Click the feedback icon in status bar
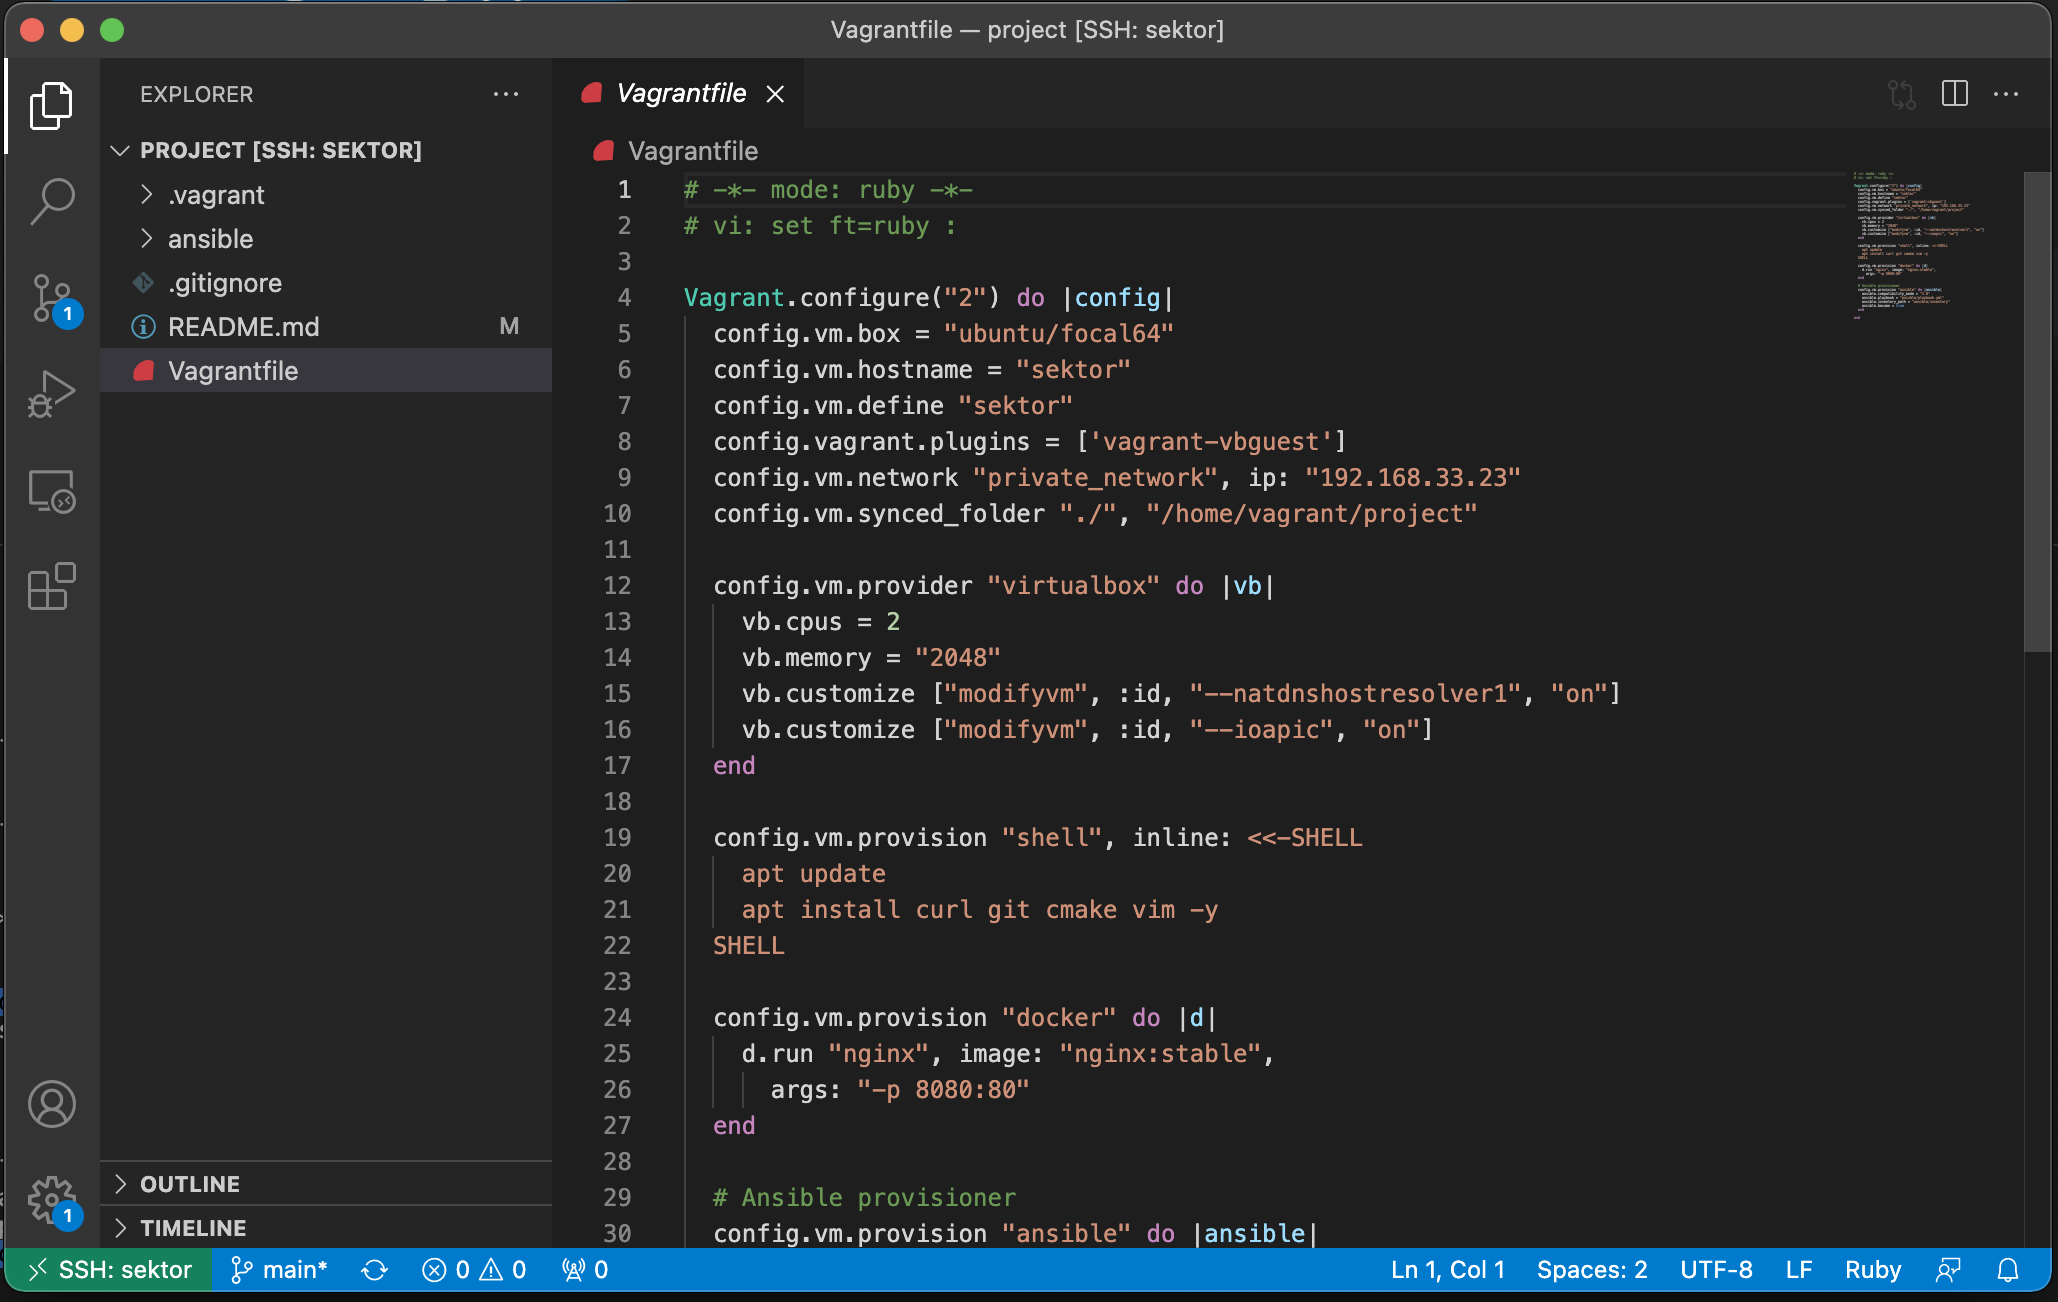 pyautogui.click(x=1948, y=1270)
